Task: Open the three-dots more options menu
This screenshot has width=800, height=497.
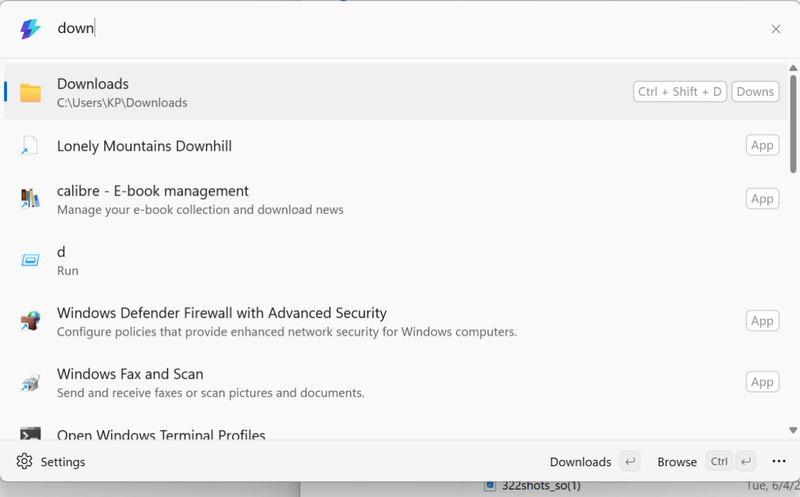Action: tap(779, 462)
